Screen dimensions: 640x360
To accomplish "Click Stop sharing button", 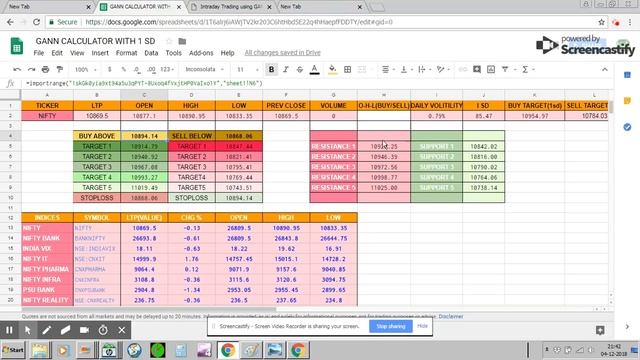I will click(x=391, y=326).
